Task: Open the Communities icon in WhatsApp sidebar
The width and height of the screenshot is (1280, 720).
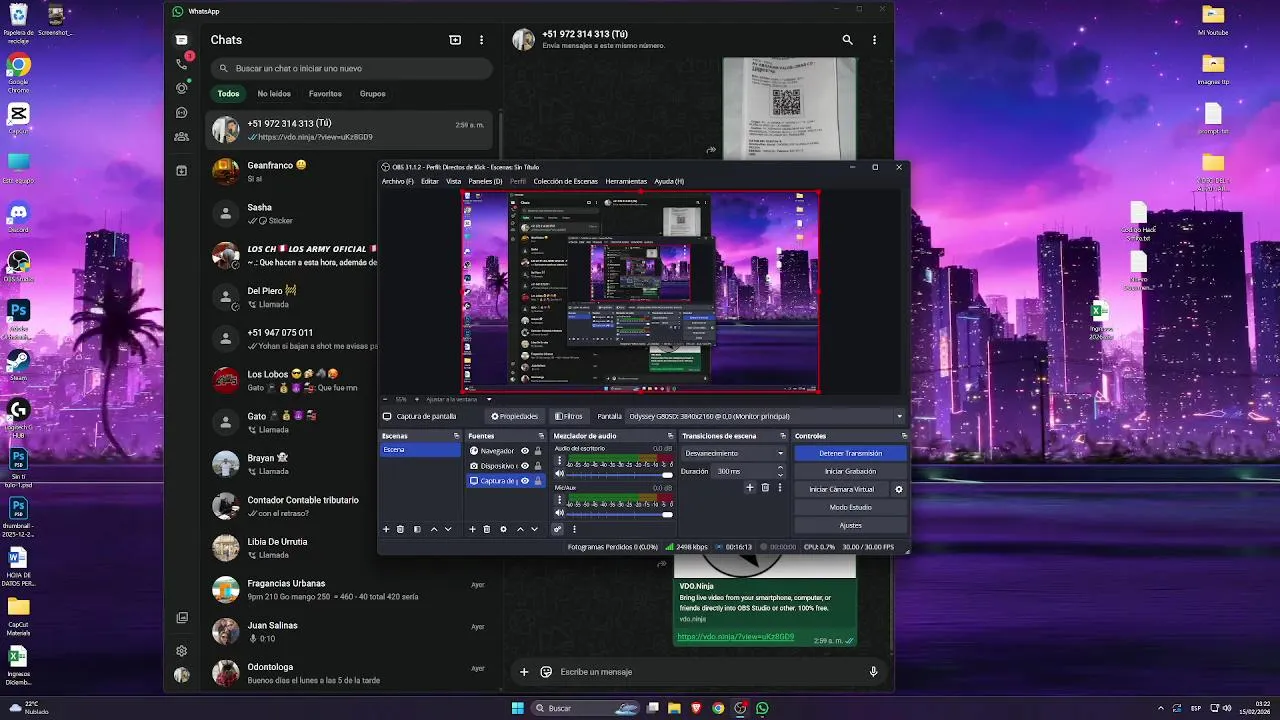Action: [x=181, y=136]
